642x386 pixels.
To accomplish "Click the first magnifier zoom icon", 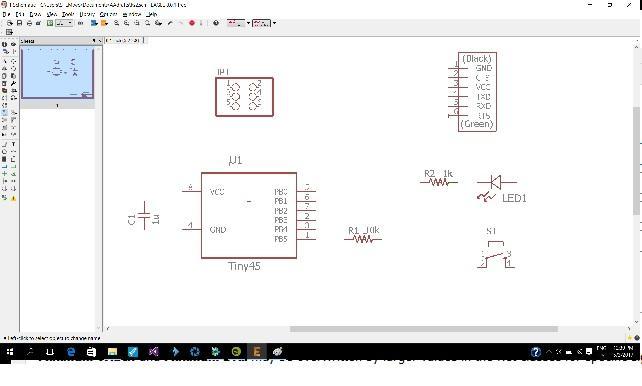I will pyautogui.click(x=117, y=23).
